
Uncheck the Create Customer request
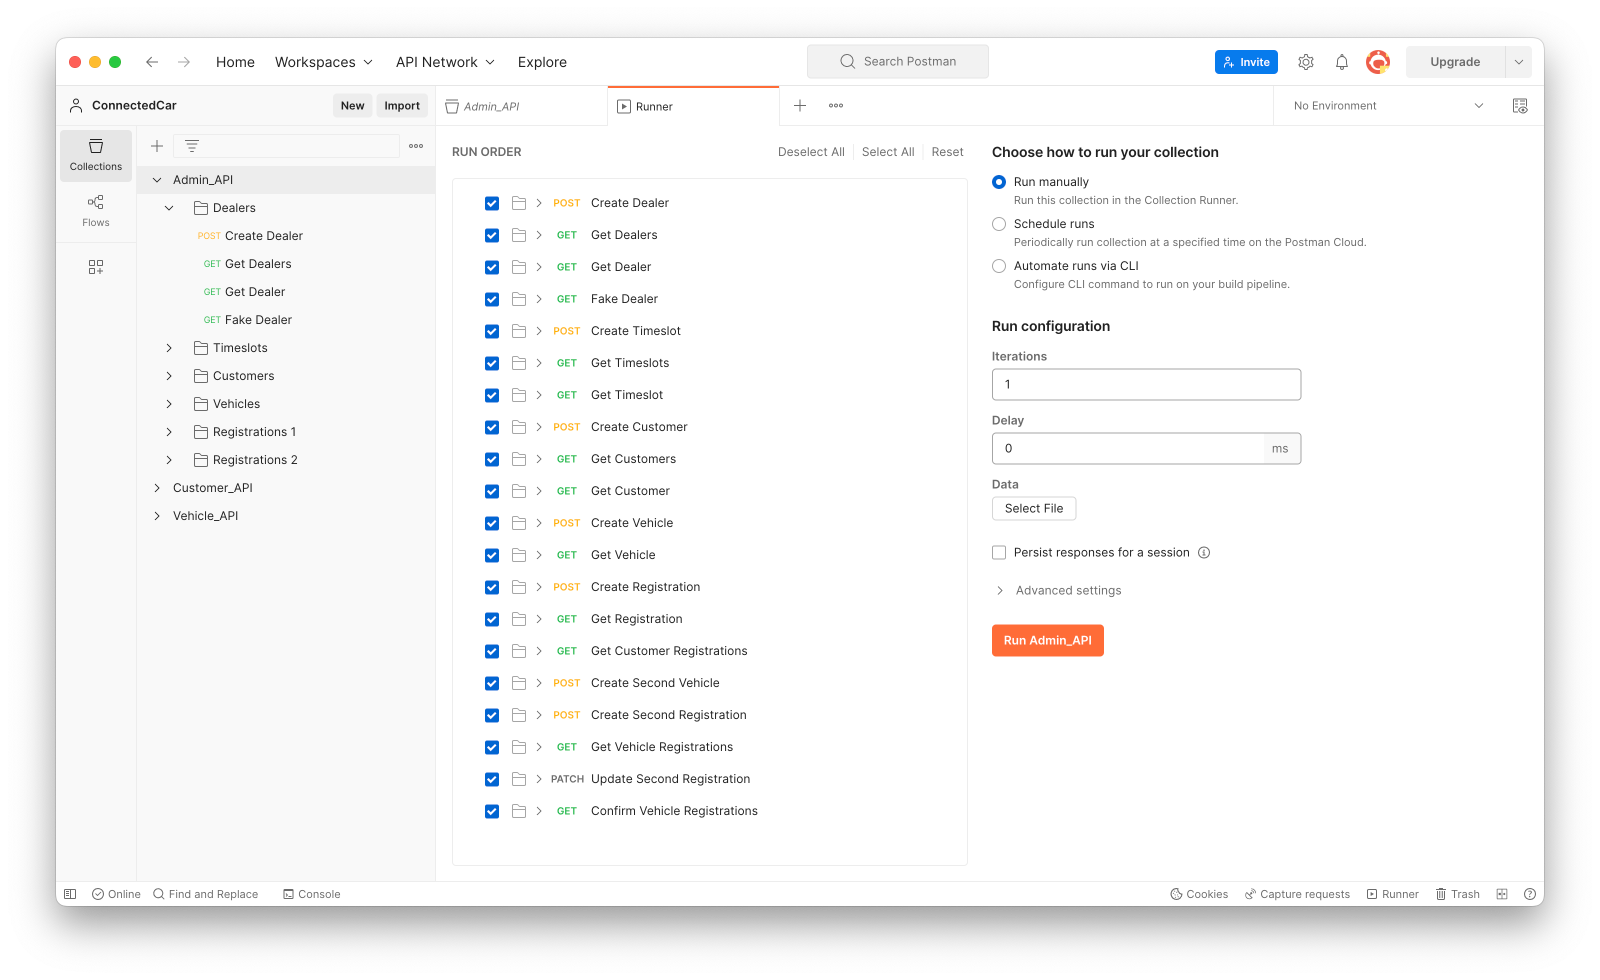coord(492,427)
